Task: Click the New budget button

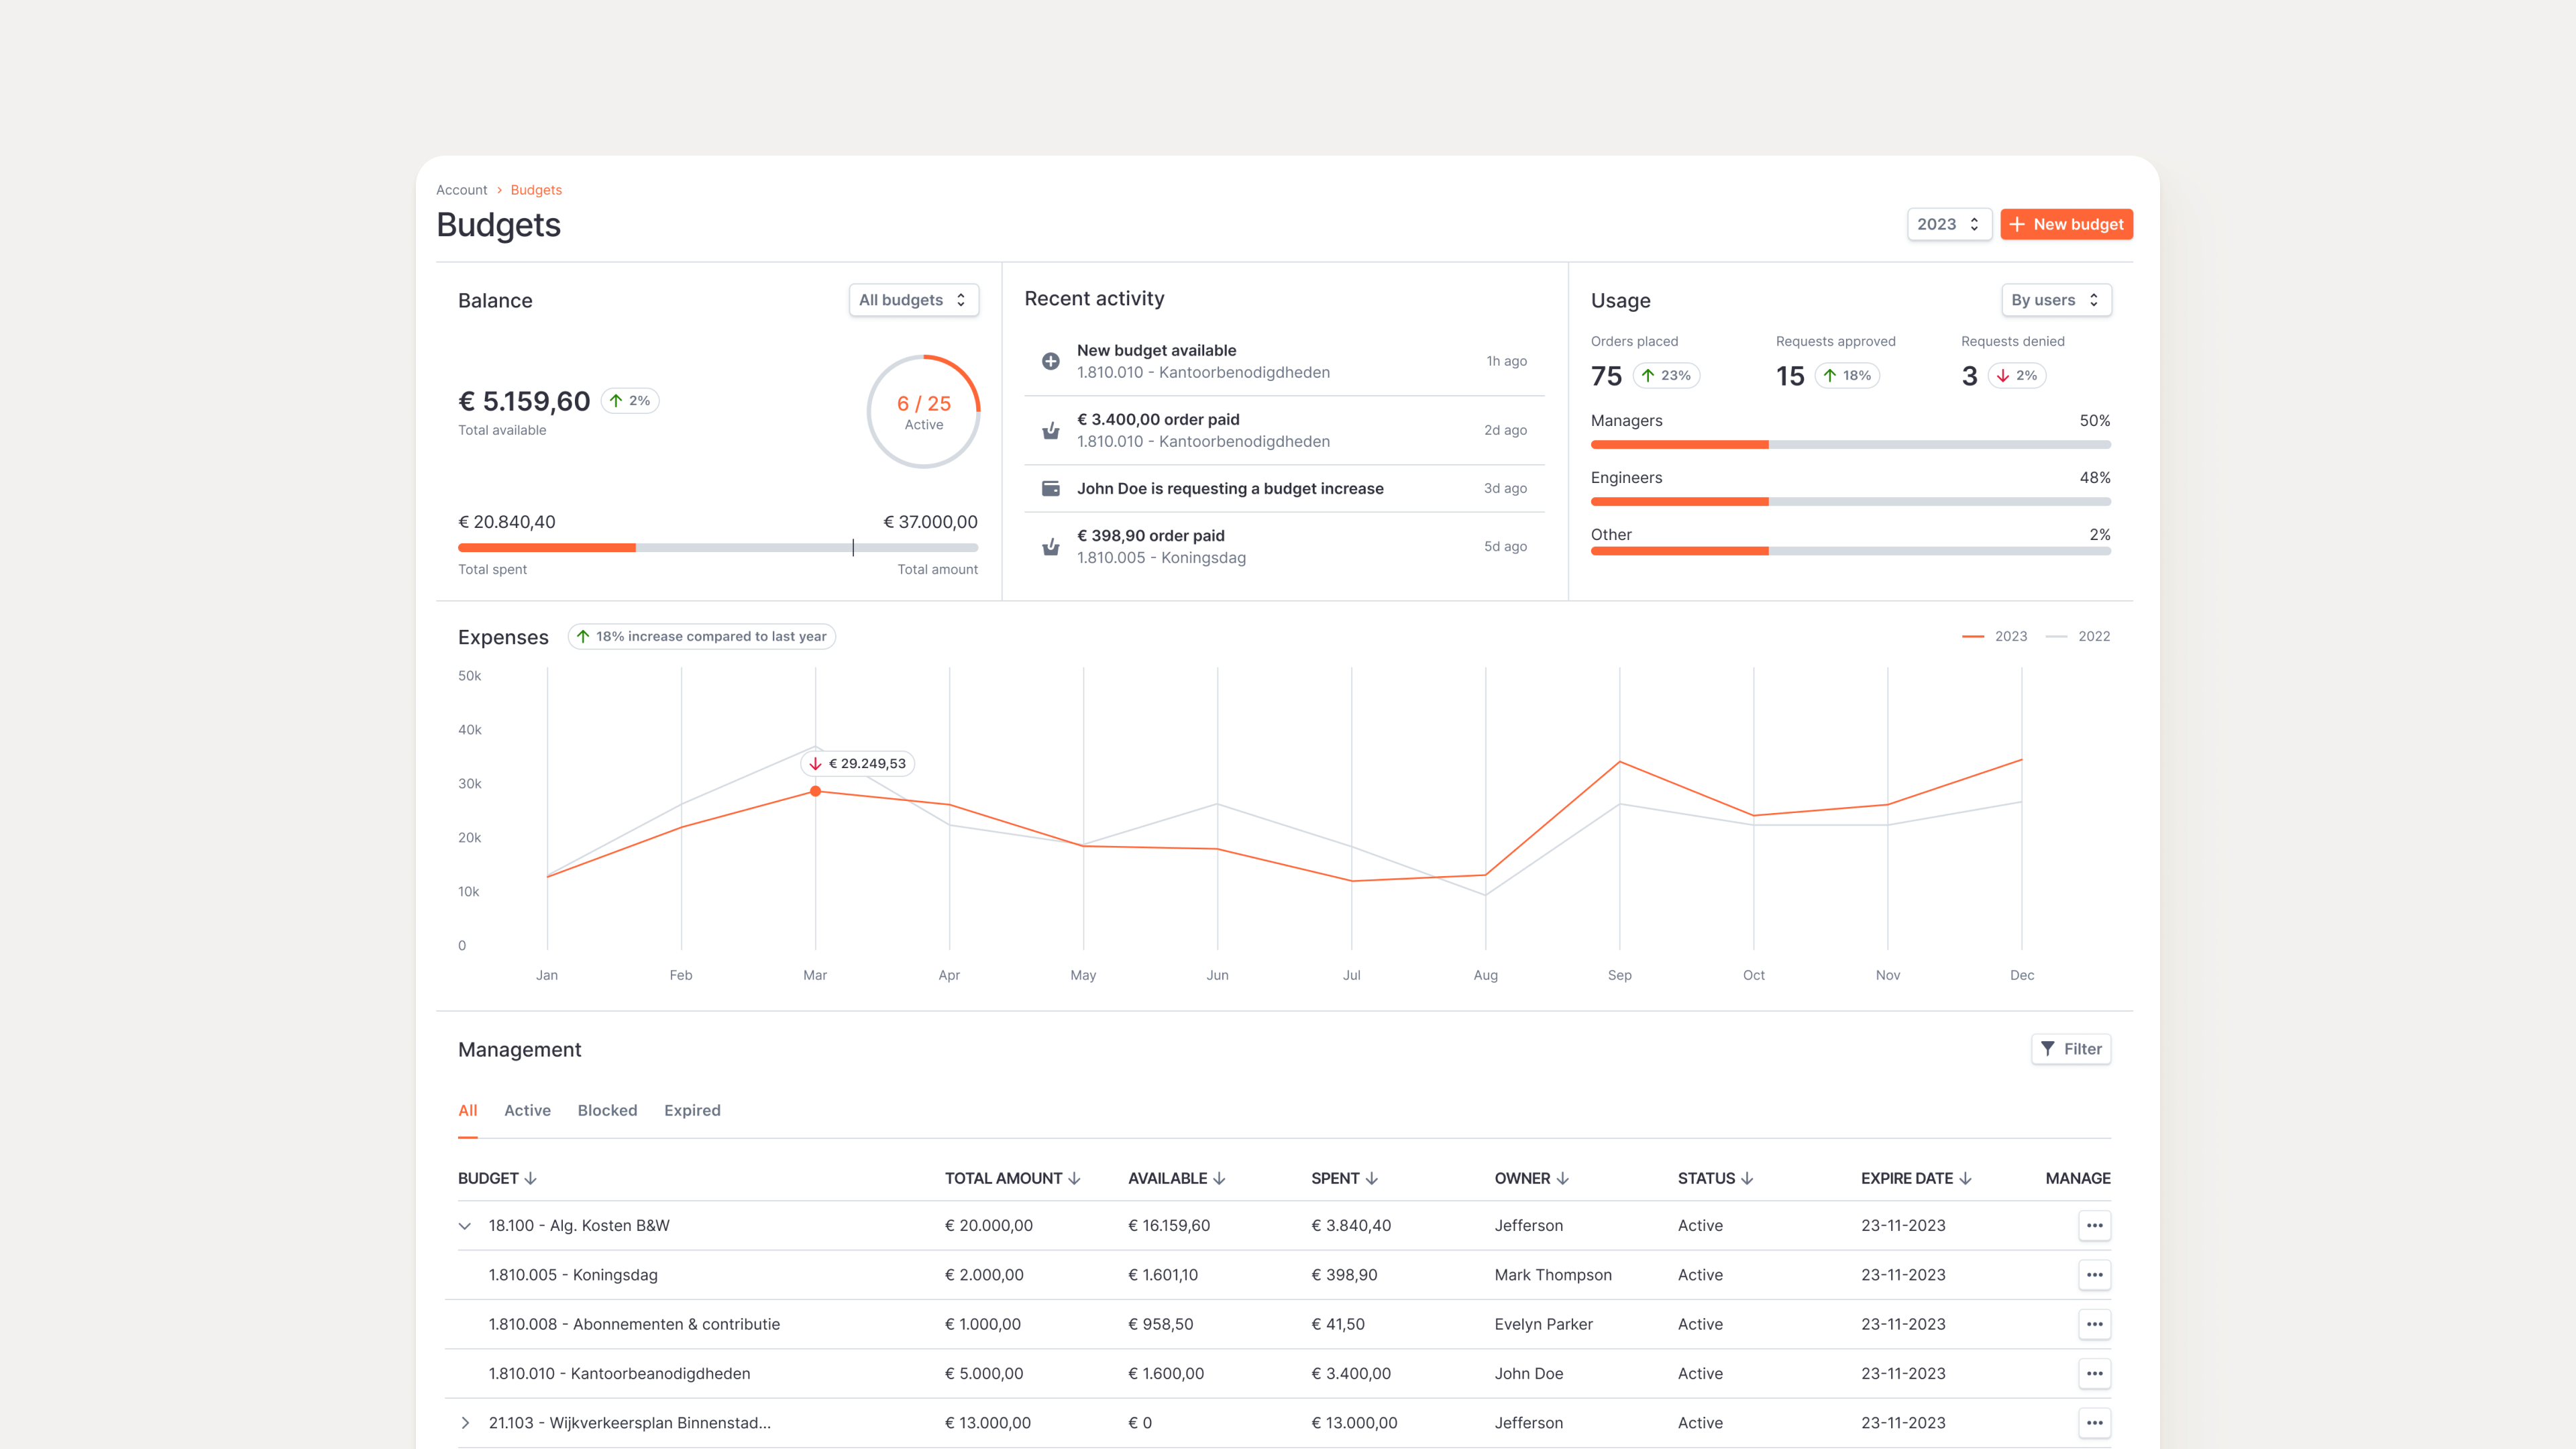Action: point(2066,224)
